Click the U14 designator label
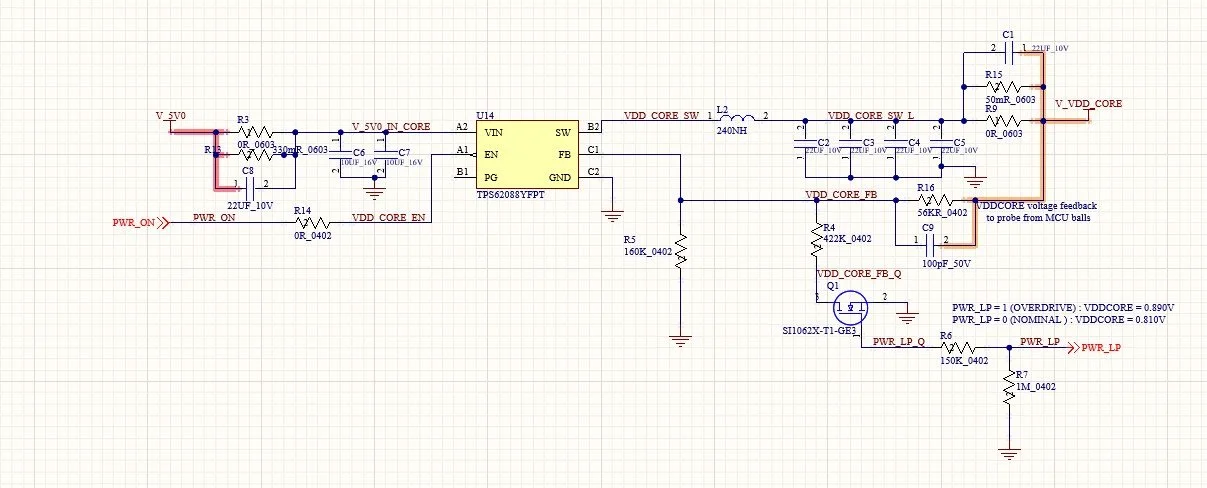The height and width of the screenshot is (488, 1207). pos(485,115)
